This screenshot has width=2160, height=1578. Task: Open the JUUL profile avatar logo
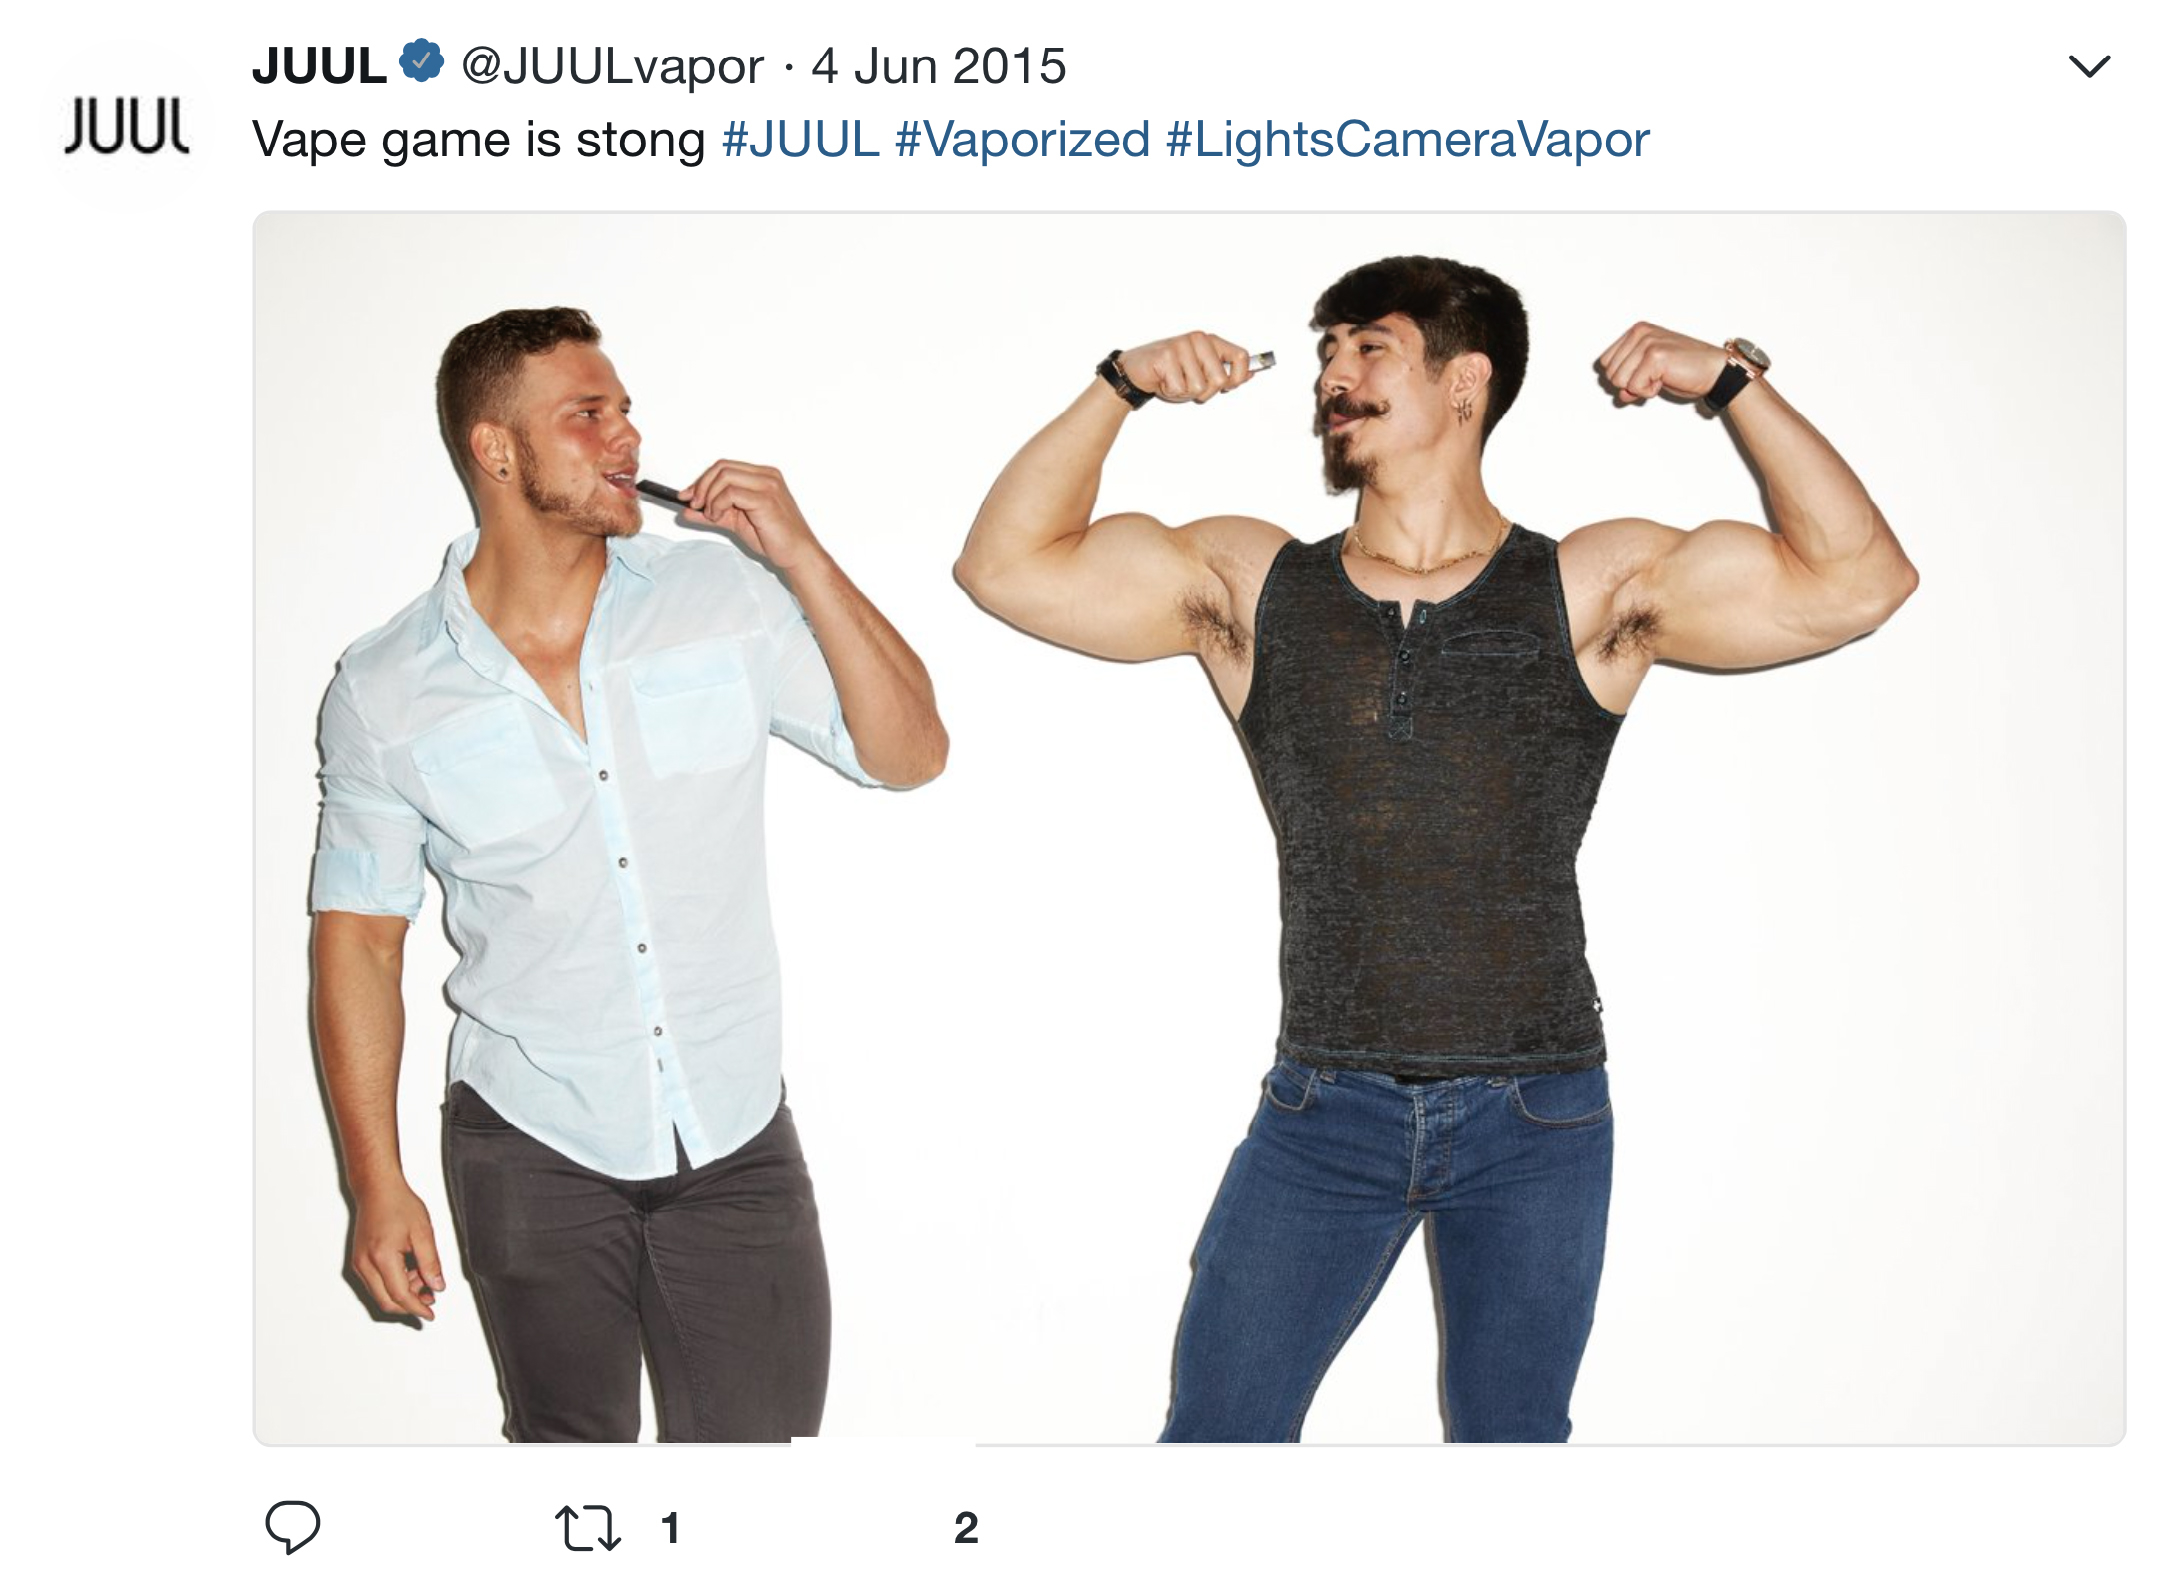(x=126, y=126)
